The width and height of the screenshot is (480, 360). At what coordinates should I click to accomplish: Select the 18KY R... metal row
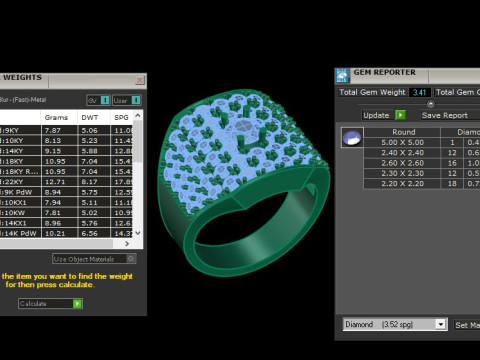tap(67, 172)
